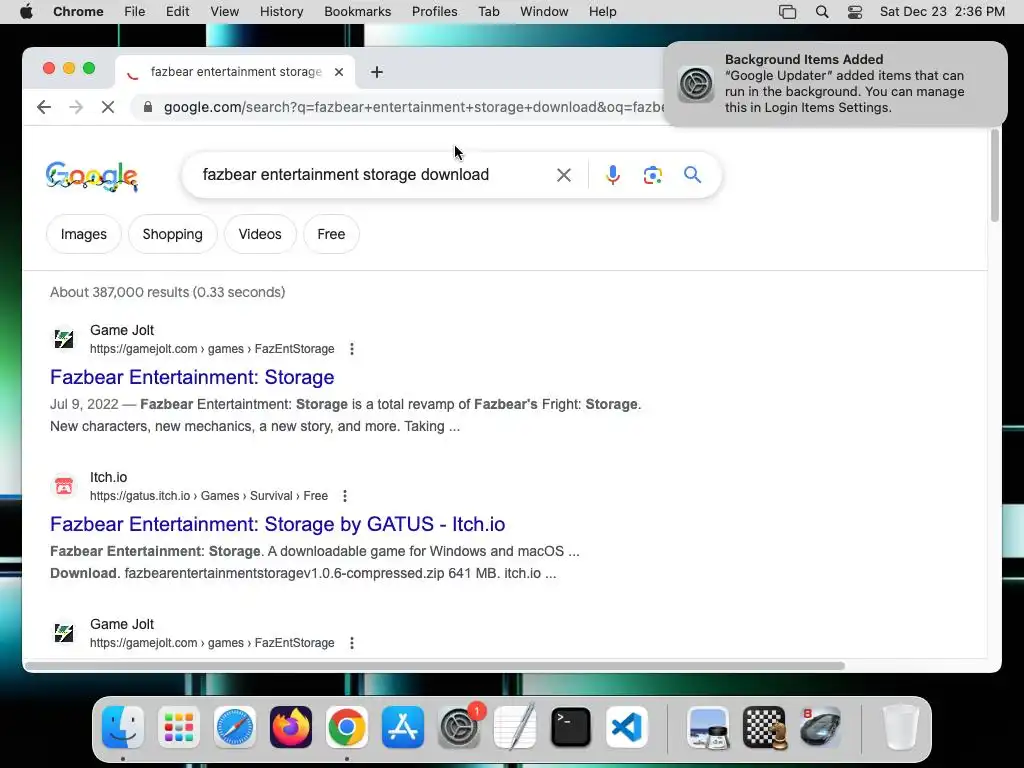Click the gamejolt.com URL under first result
This screenshot has width=1024, height=768.
(x=212, y=349)
